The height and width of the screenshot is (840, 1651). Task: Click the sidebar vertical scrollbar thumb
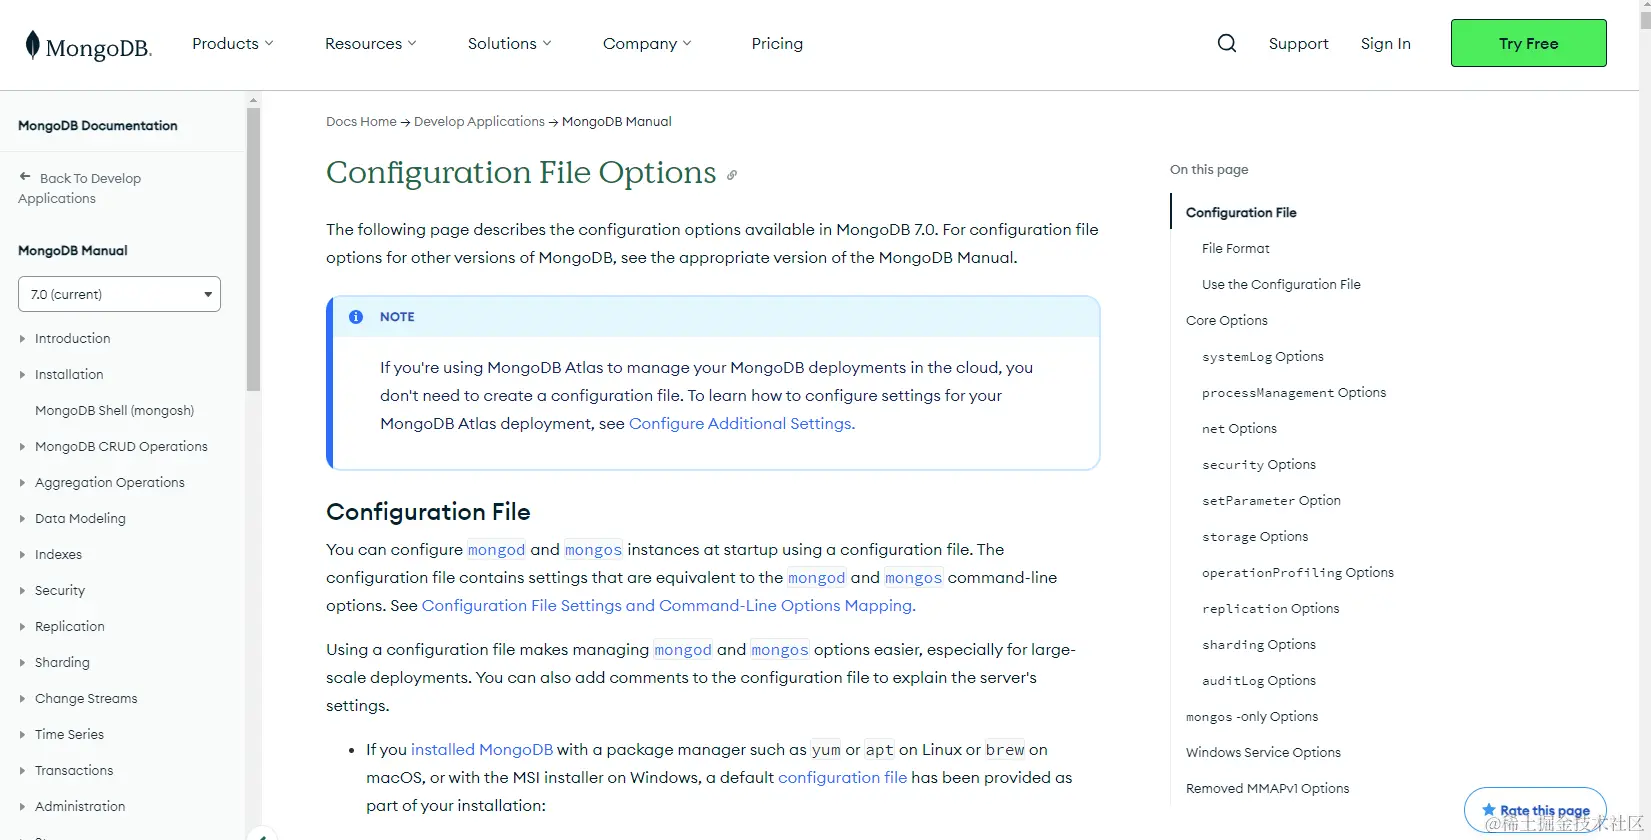pyautogui.click(x=253, y=248)
